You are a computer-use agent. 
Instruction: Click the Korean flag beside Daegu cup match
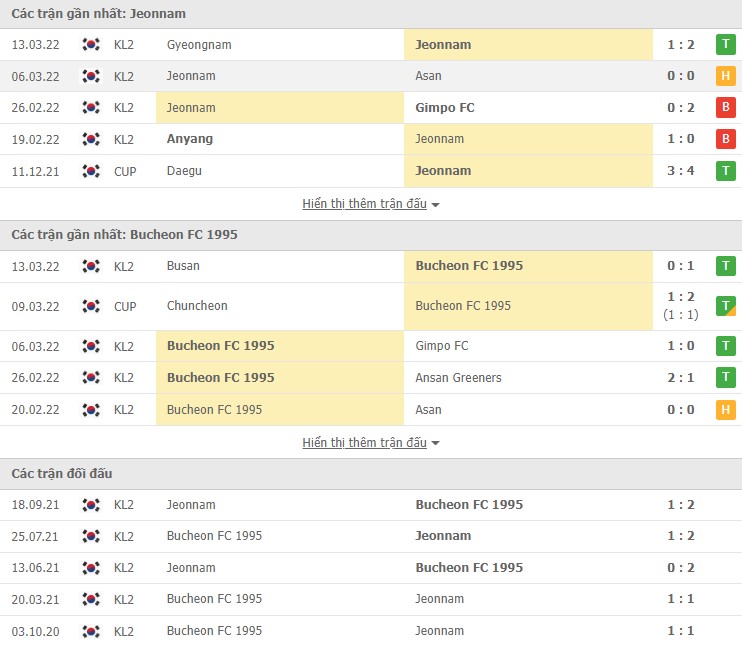(91, 171)
